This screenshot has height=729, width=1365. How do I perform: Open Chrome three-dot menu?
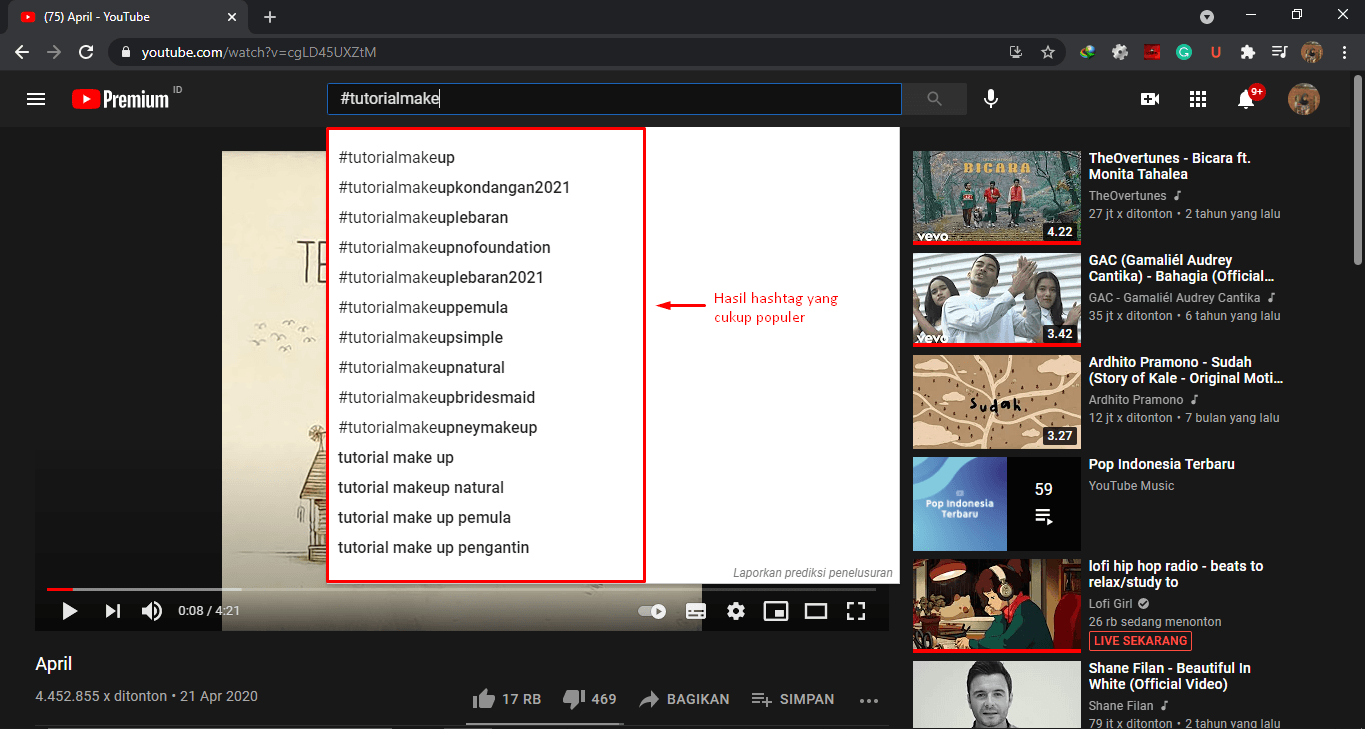click(1344, 52)
